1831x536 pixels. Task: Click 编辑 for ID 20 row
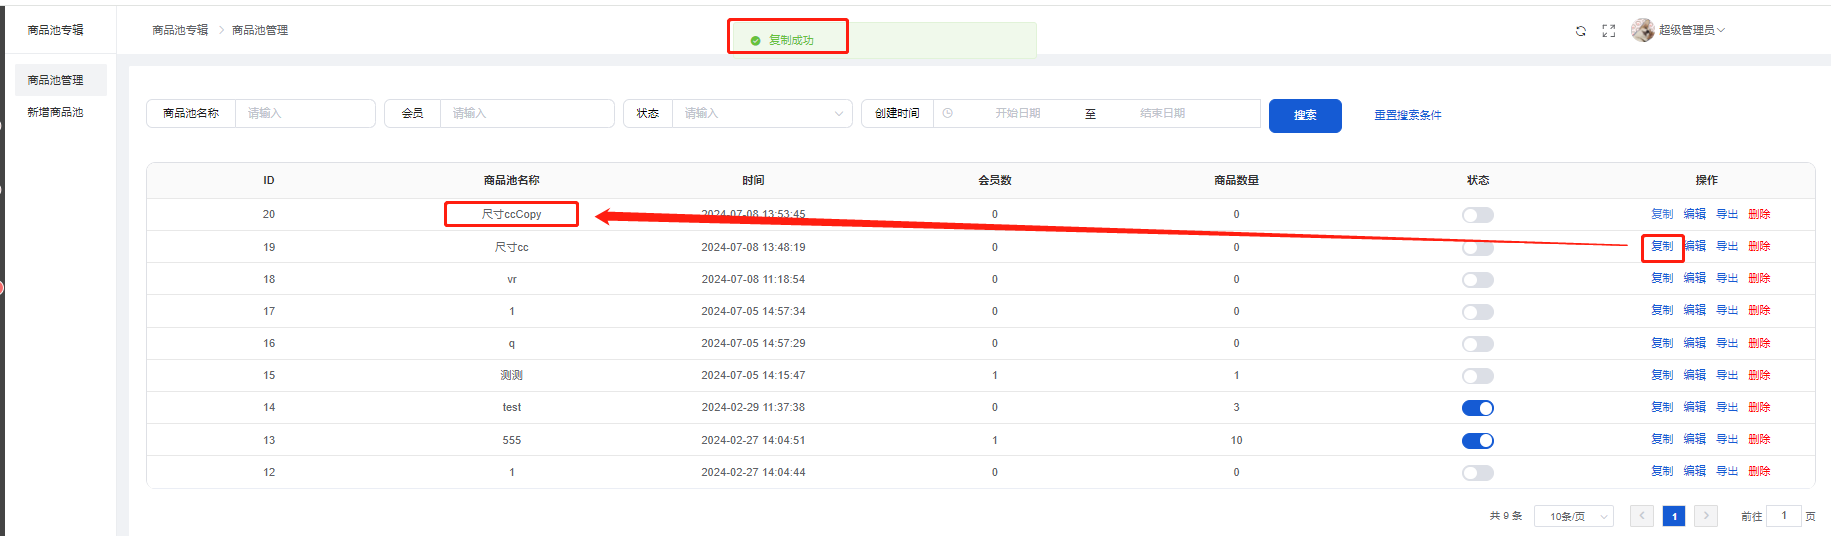(1695, 214)
